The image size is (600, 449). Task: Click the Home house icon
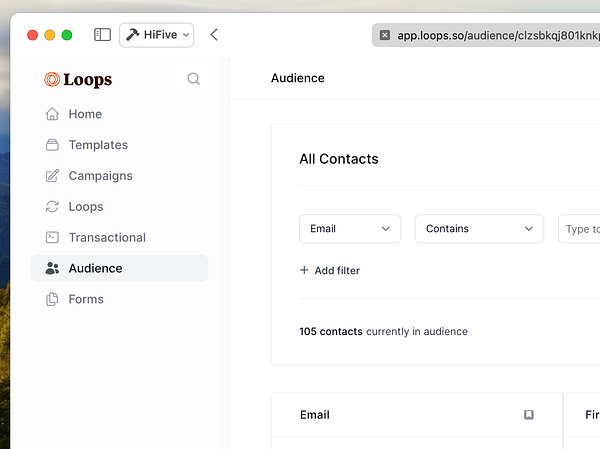point(53,114)
